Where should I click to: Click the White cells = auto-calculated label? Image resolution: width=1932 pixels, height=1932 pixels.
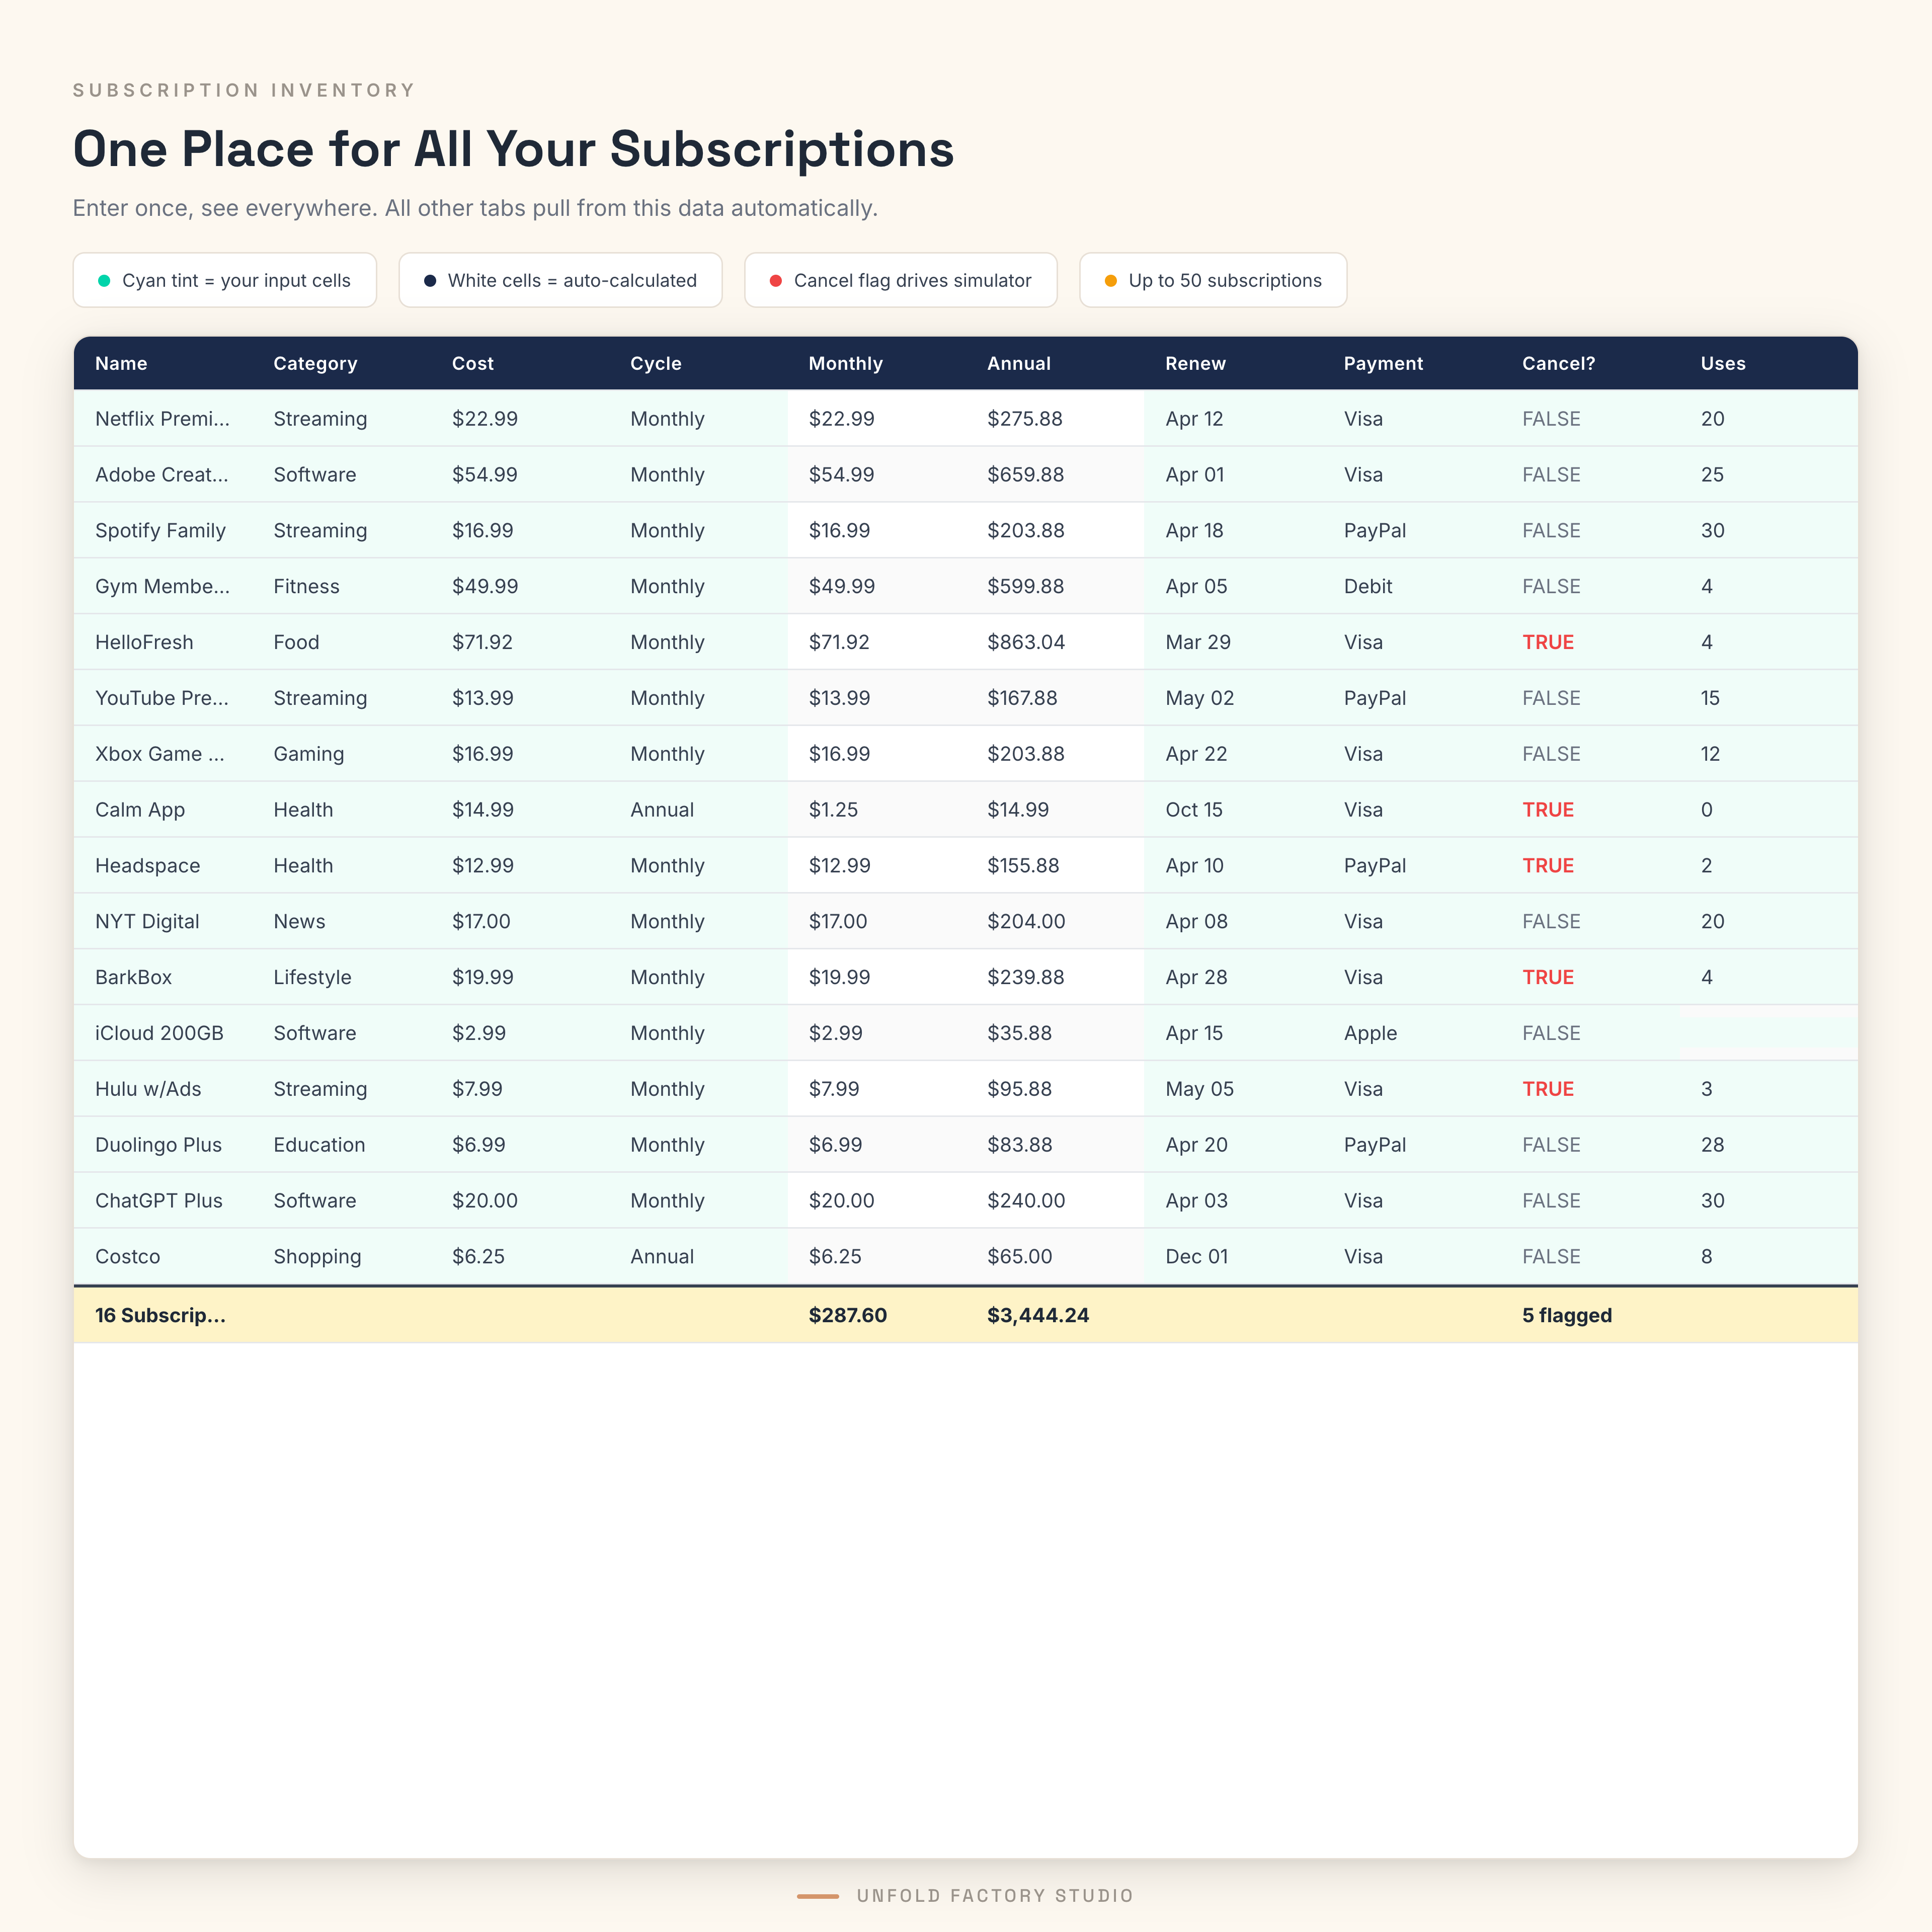coord(572,281)
